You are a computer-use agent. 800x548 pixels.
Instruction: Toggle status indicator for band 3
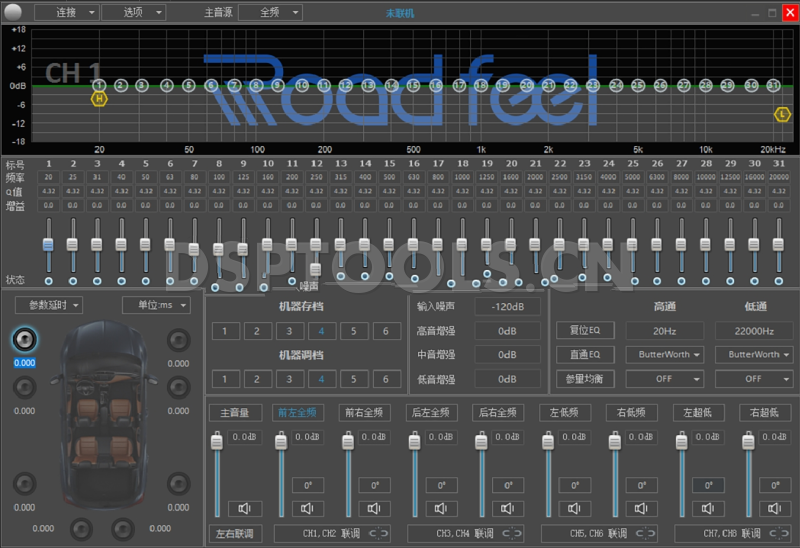[97, 281]
